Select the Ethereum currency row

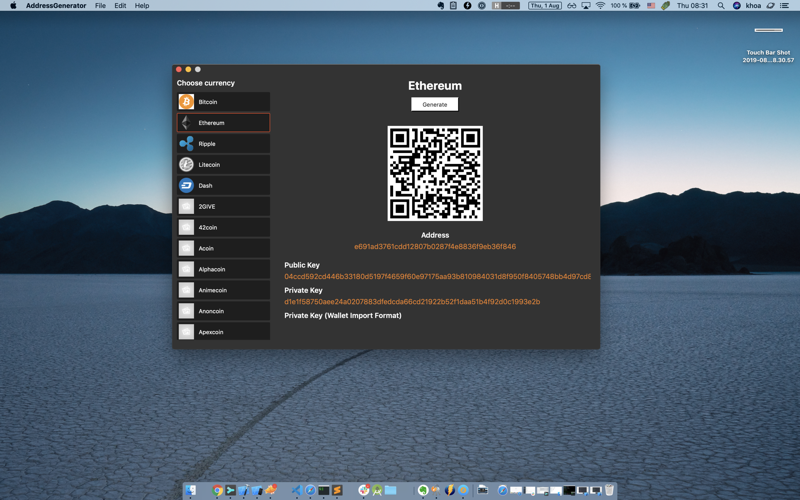(x=223, y=123)
